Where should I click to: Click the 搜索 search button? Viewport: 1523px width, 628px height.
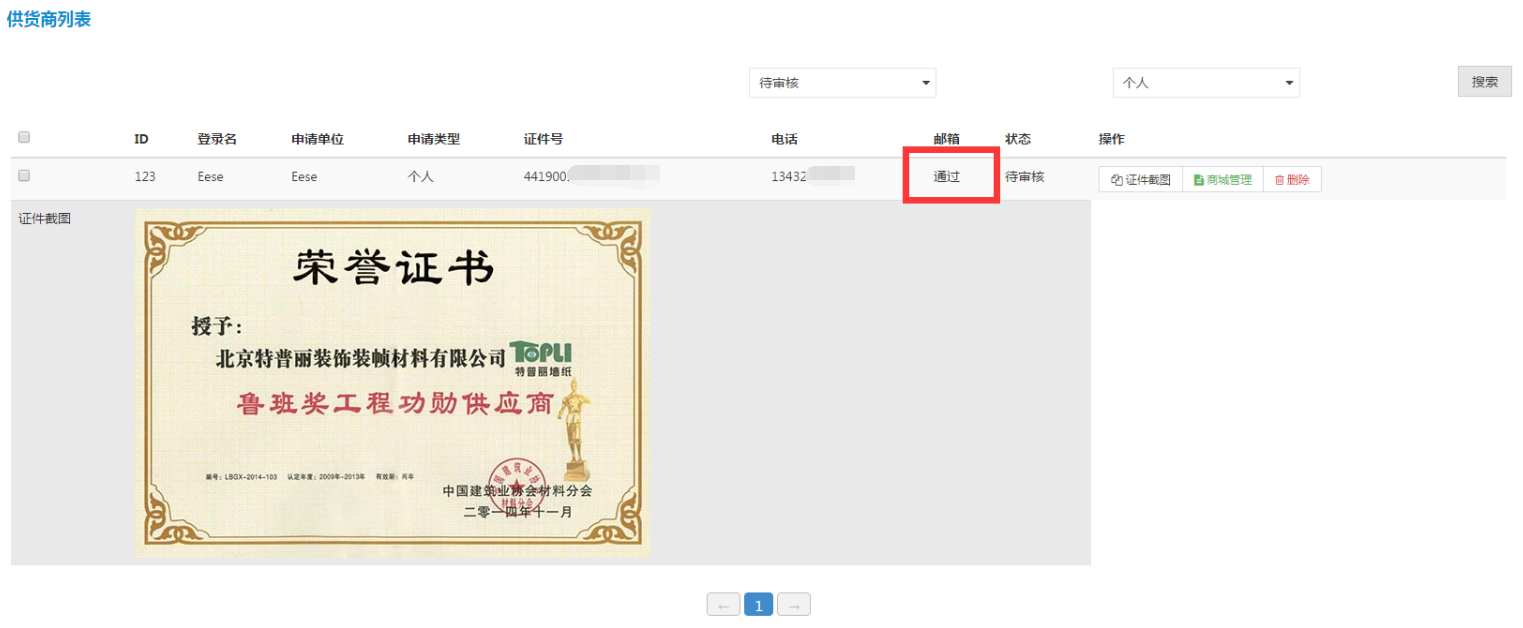point(1484,82)
